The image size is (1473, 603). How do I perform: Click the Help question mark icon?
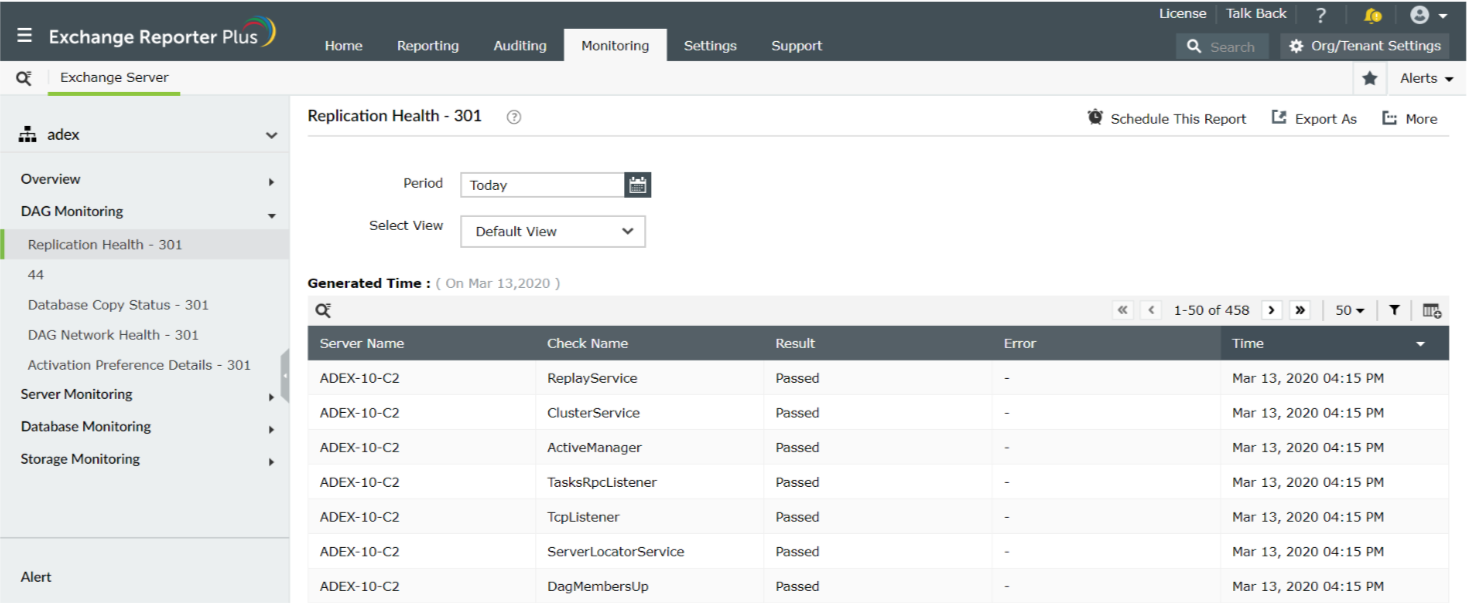tap(1320, 14)
